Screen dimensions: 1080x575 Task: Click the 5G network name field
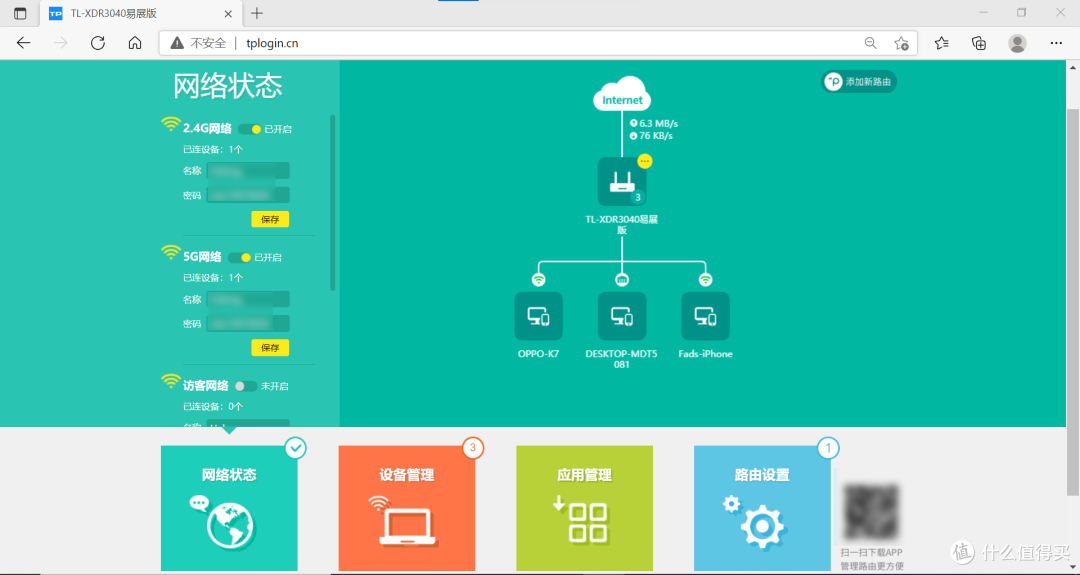pos(248,300)
